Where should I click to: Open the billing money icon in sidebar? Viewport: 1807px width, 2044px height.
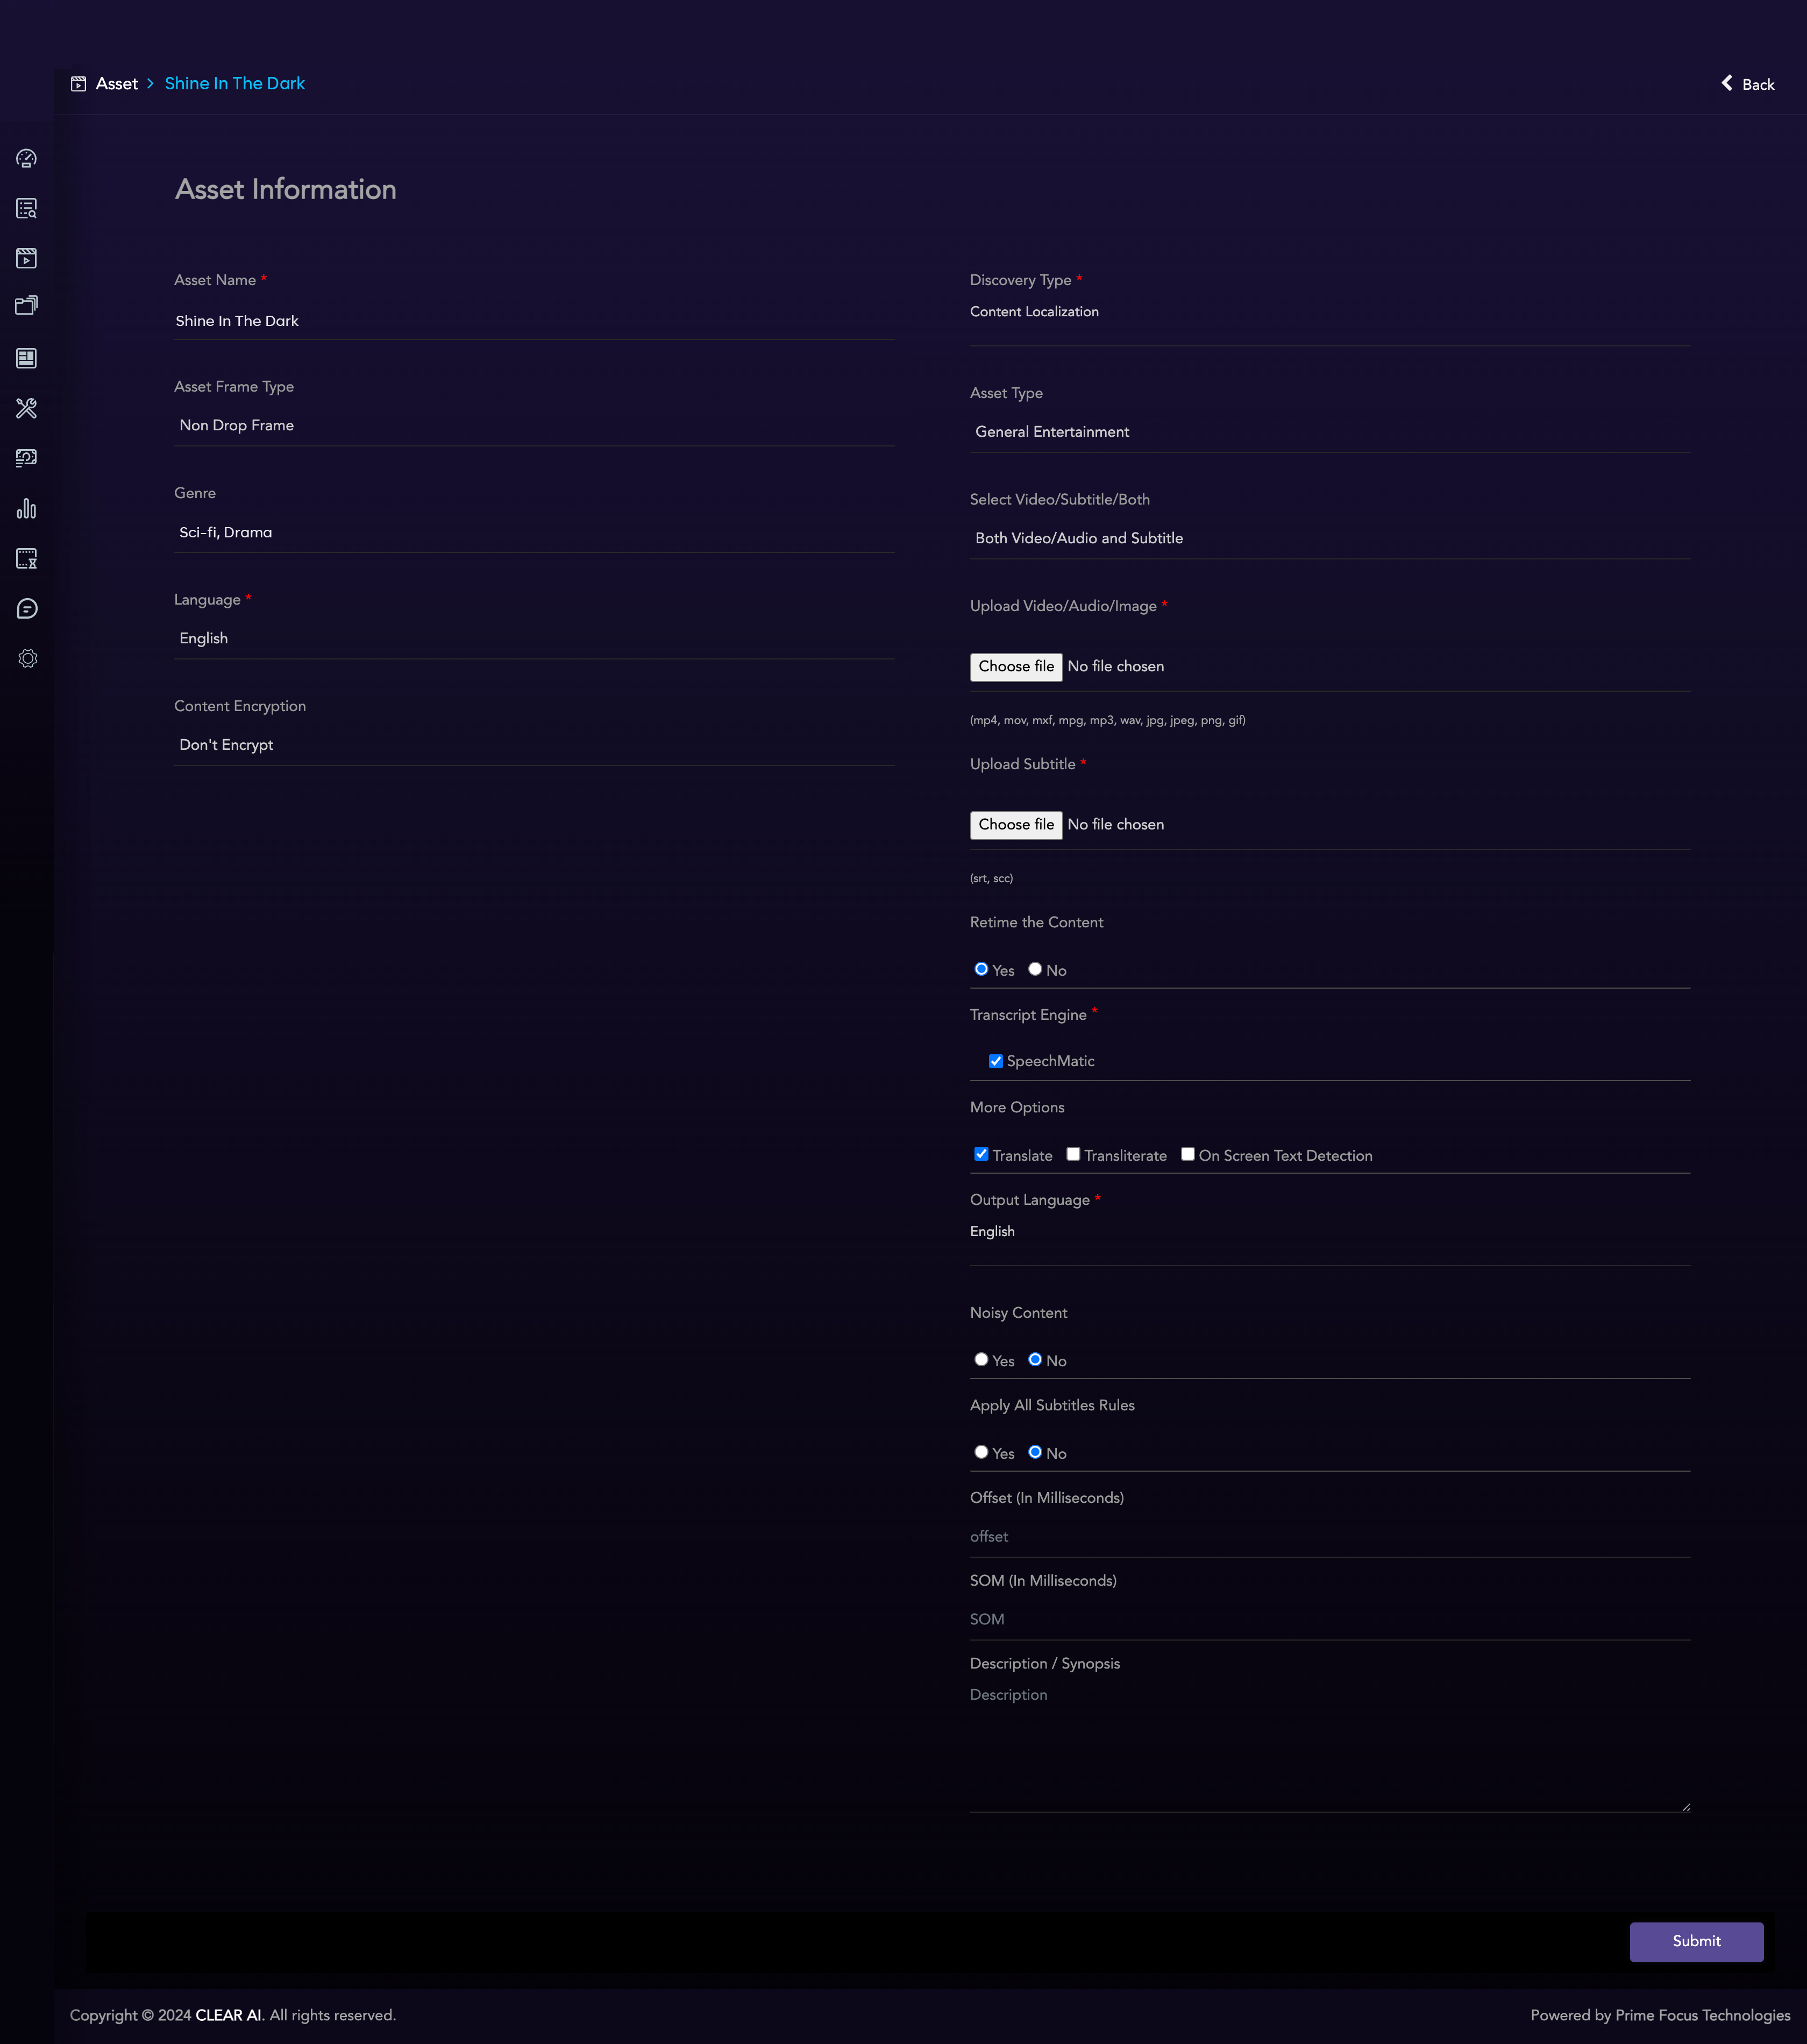pyautogui.click(x=27, y=458)
